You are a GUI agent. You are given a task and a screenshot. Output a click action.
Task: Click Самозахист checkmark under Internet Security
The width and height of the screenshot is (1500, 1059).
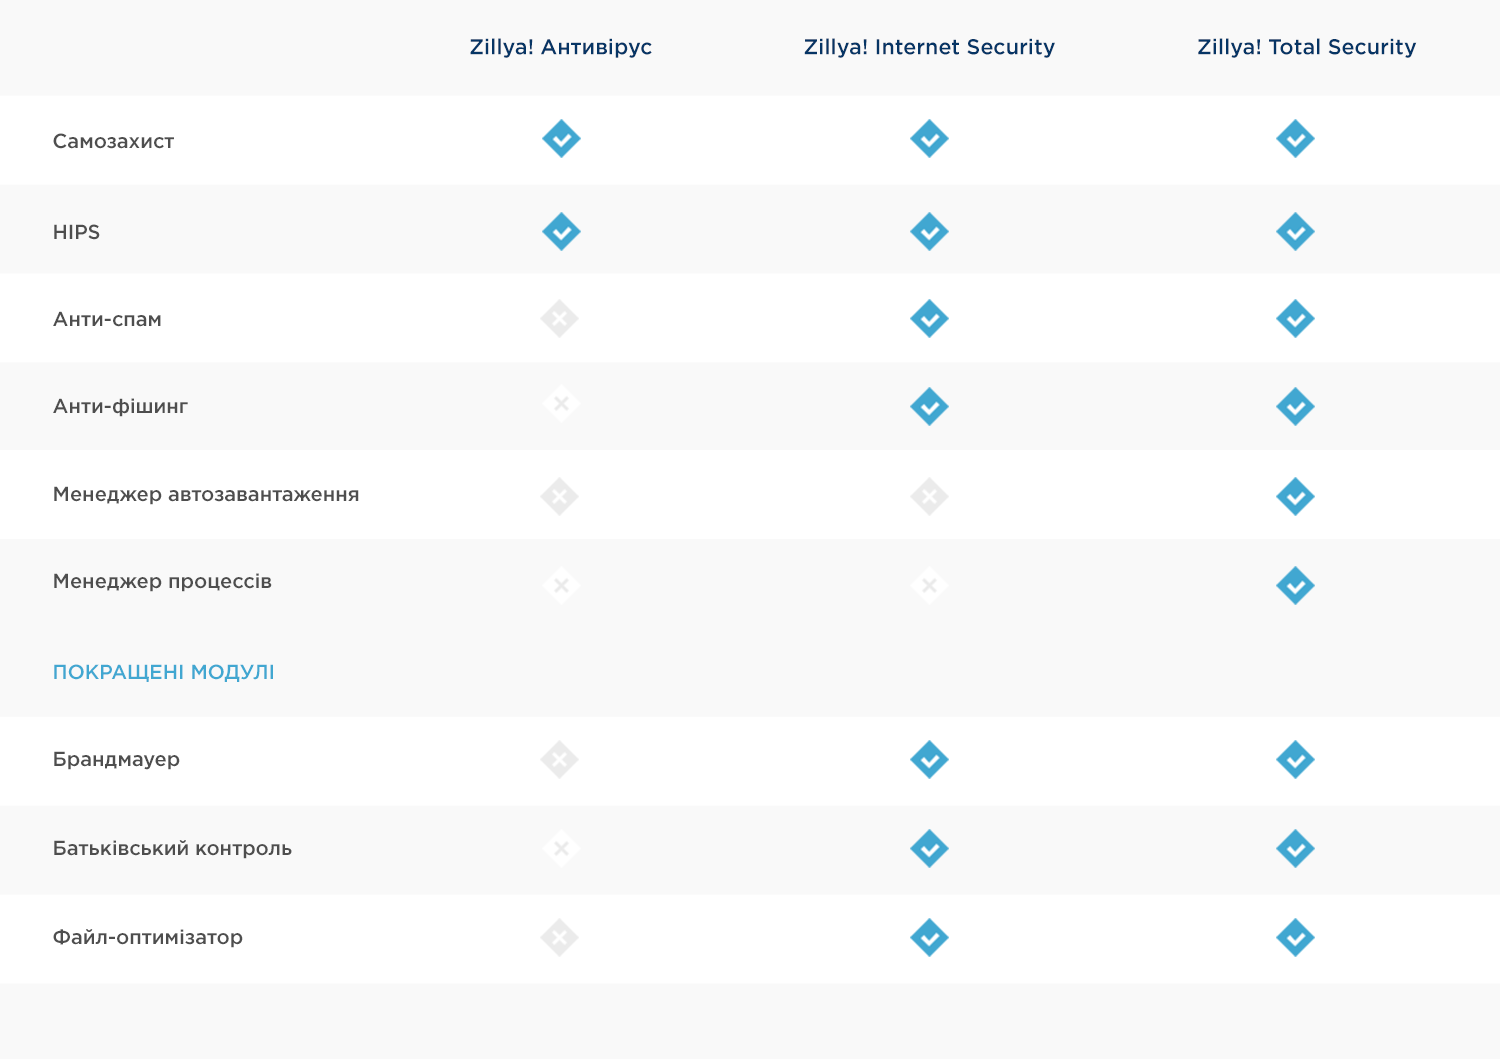coord(929,139)
